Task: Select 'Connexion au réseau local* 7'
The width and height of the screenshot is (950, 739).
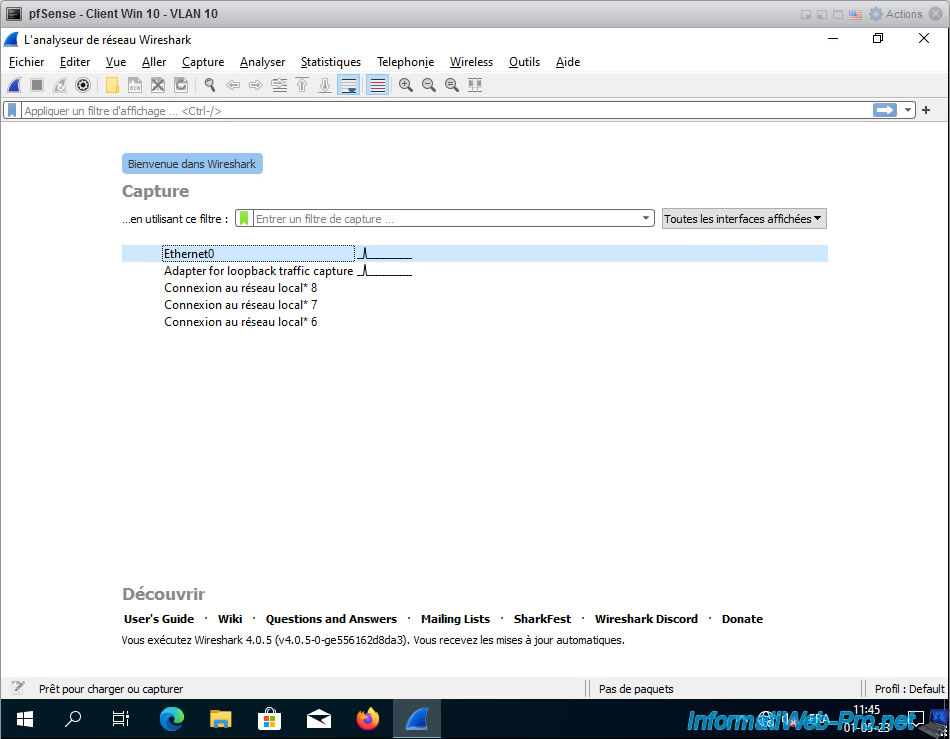Action: point(474,305)
